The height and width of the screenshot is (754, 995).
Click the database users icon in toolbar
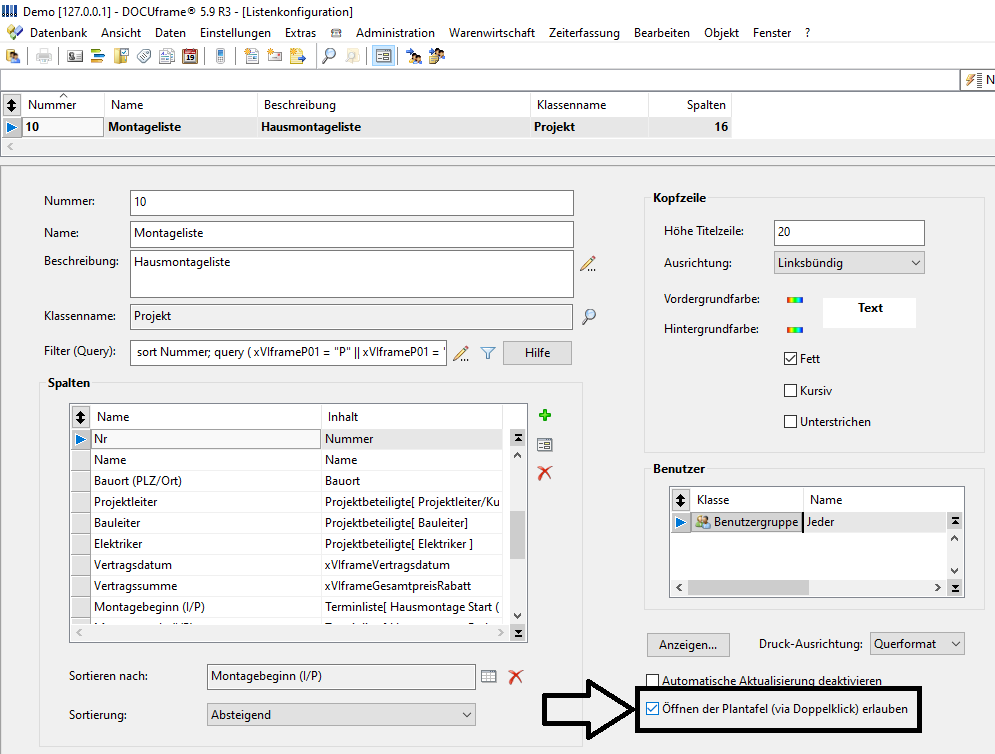tap(13, 56)
